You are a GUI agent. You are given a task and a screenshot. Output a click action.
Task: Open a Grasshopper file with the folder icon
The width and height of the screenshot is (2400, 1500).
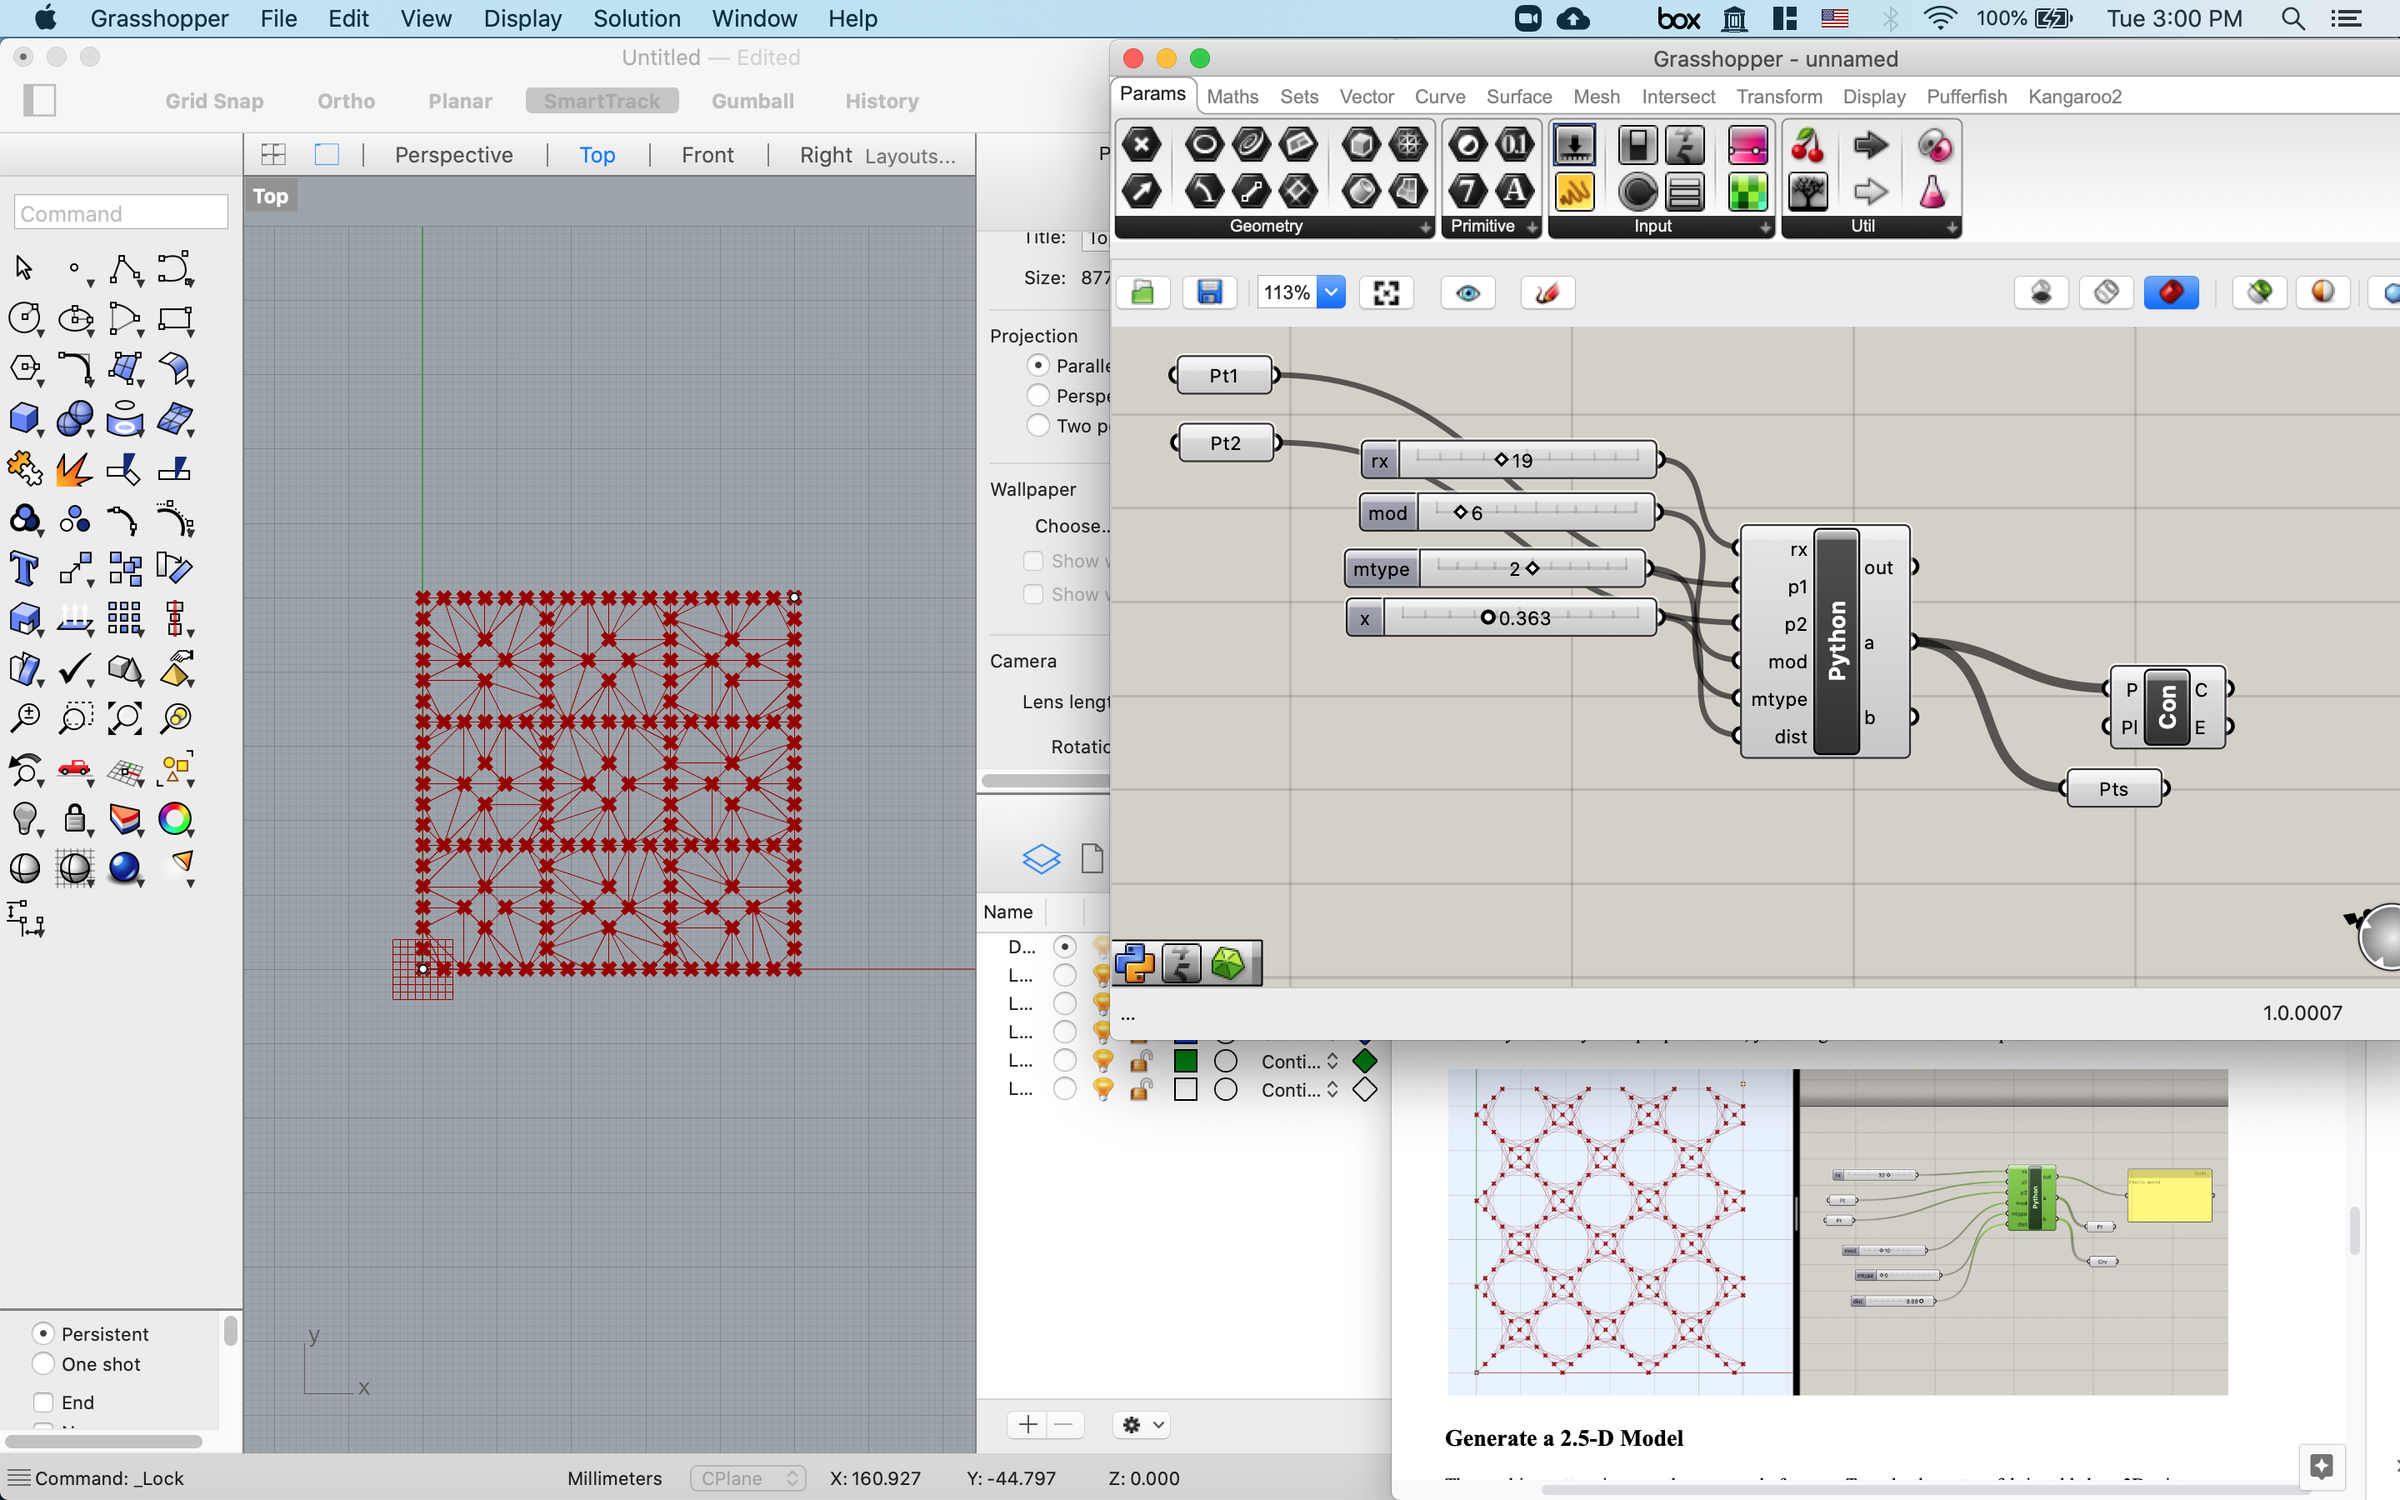point(1143,292)
